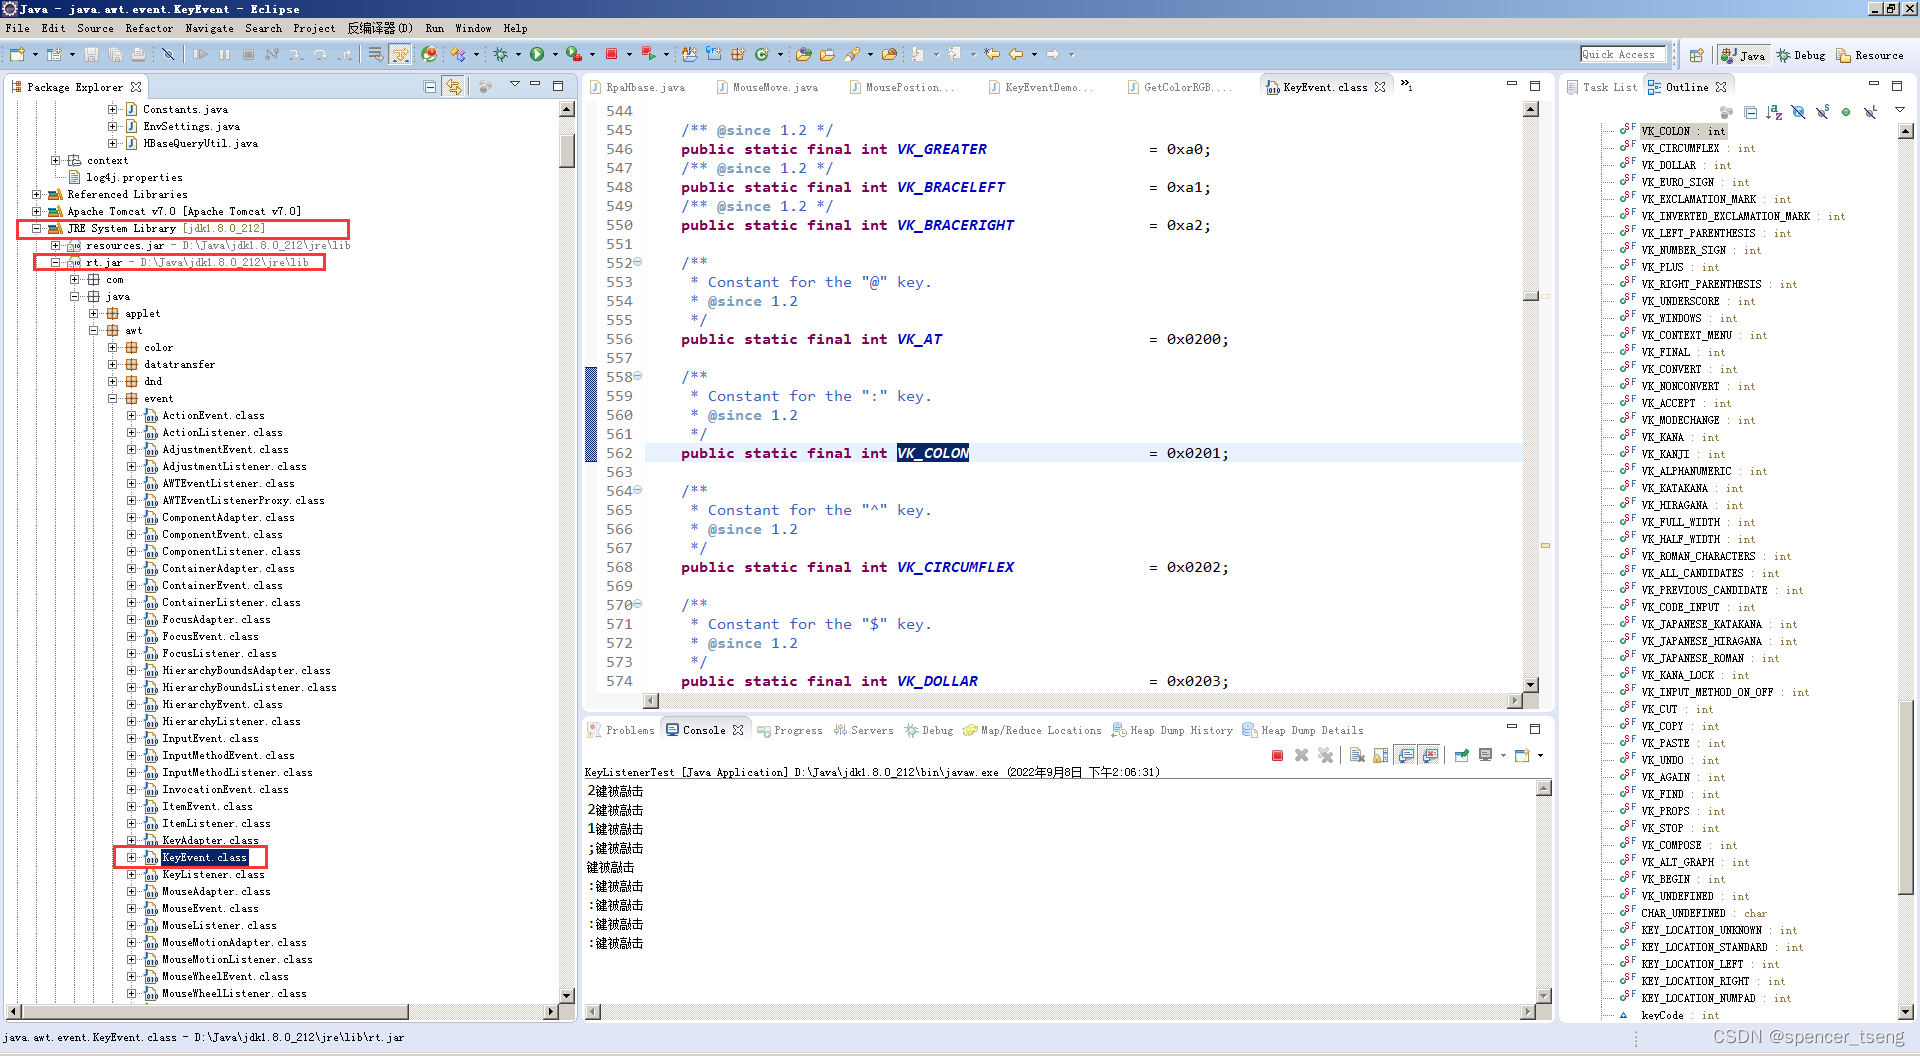This screenshot has width=1920, height=1056.
Task: Open the Problems view tab
Action: pyautogui.click(x=629, y=730)
